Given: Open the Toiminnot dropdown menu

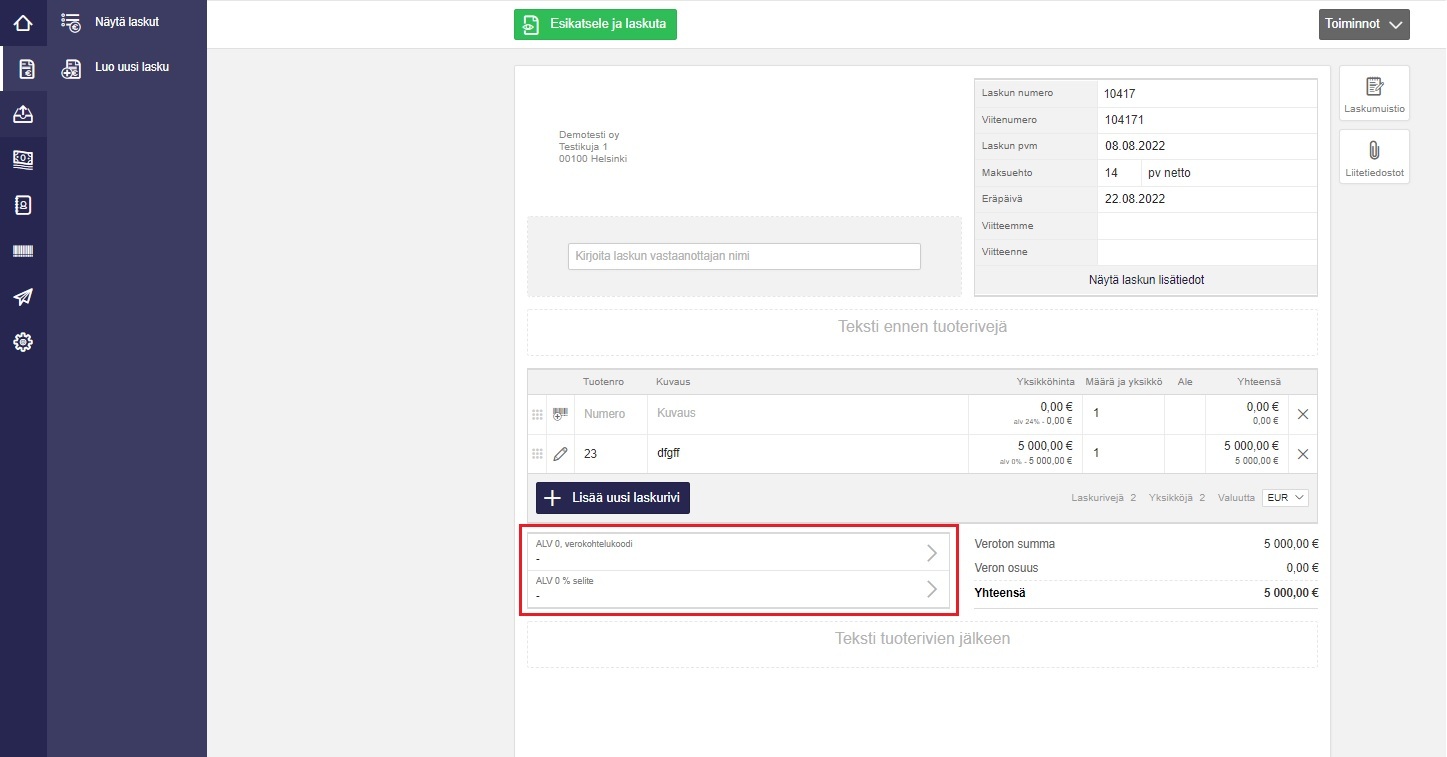Looking at the screenshot, I should click(1364, 25).
